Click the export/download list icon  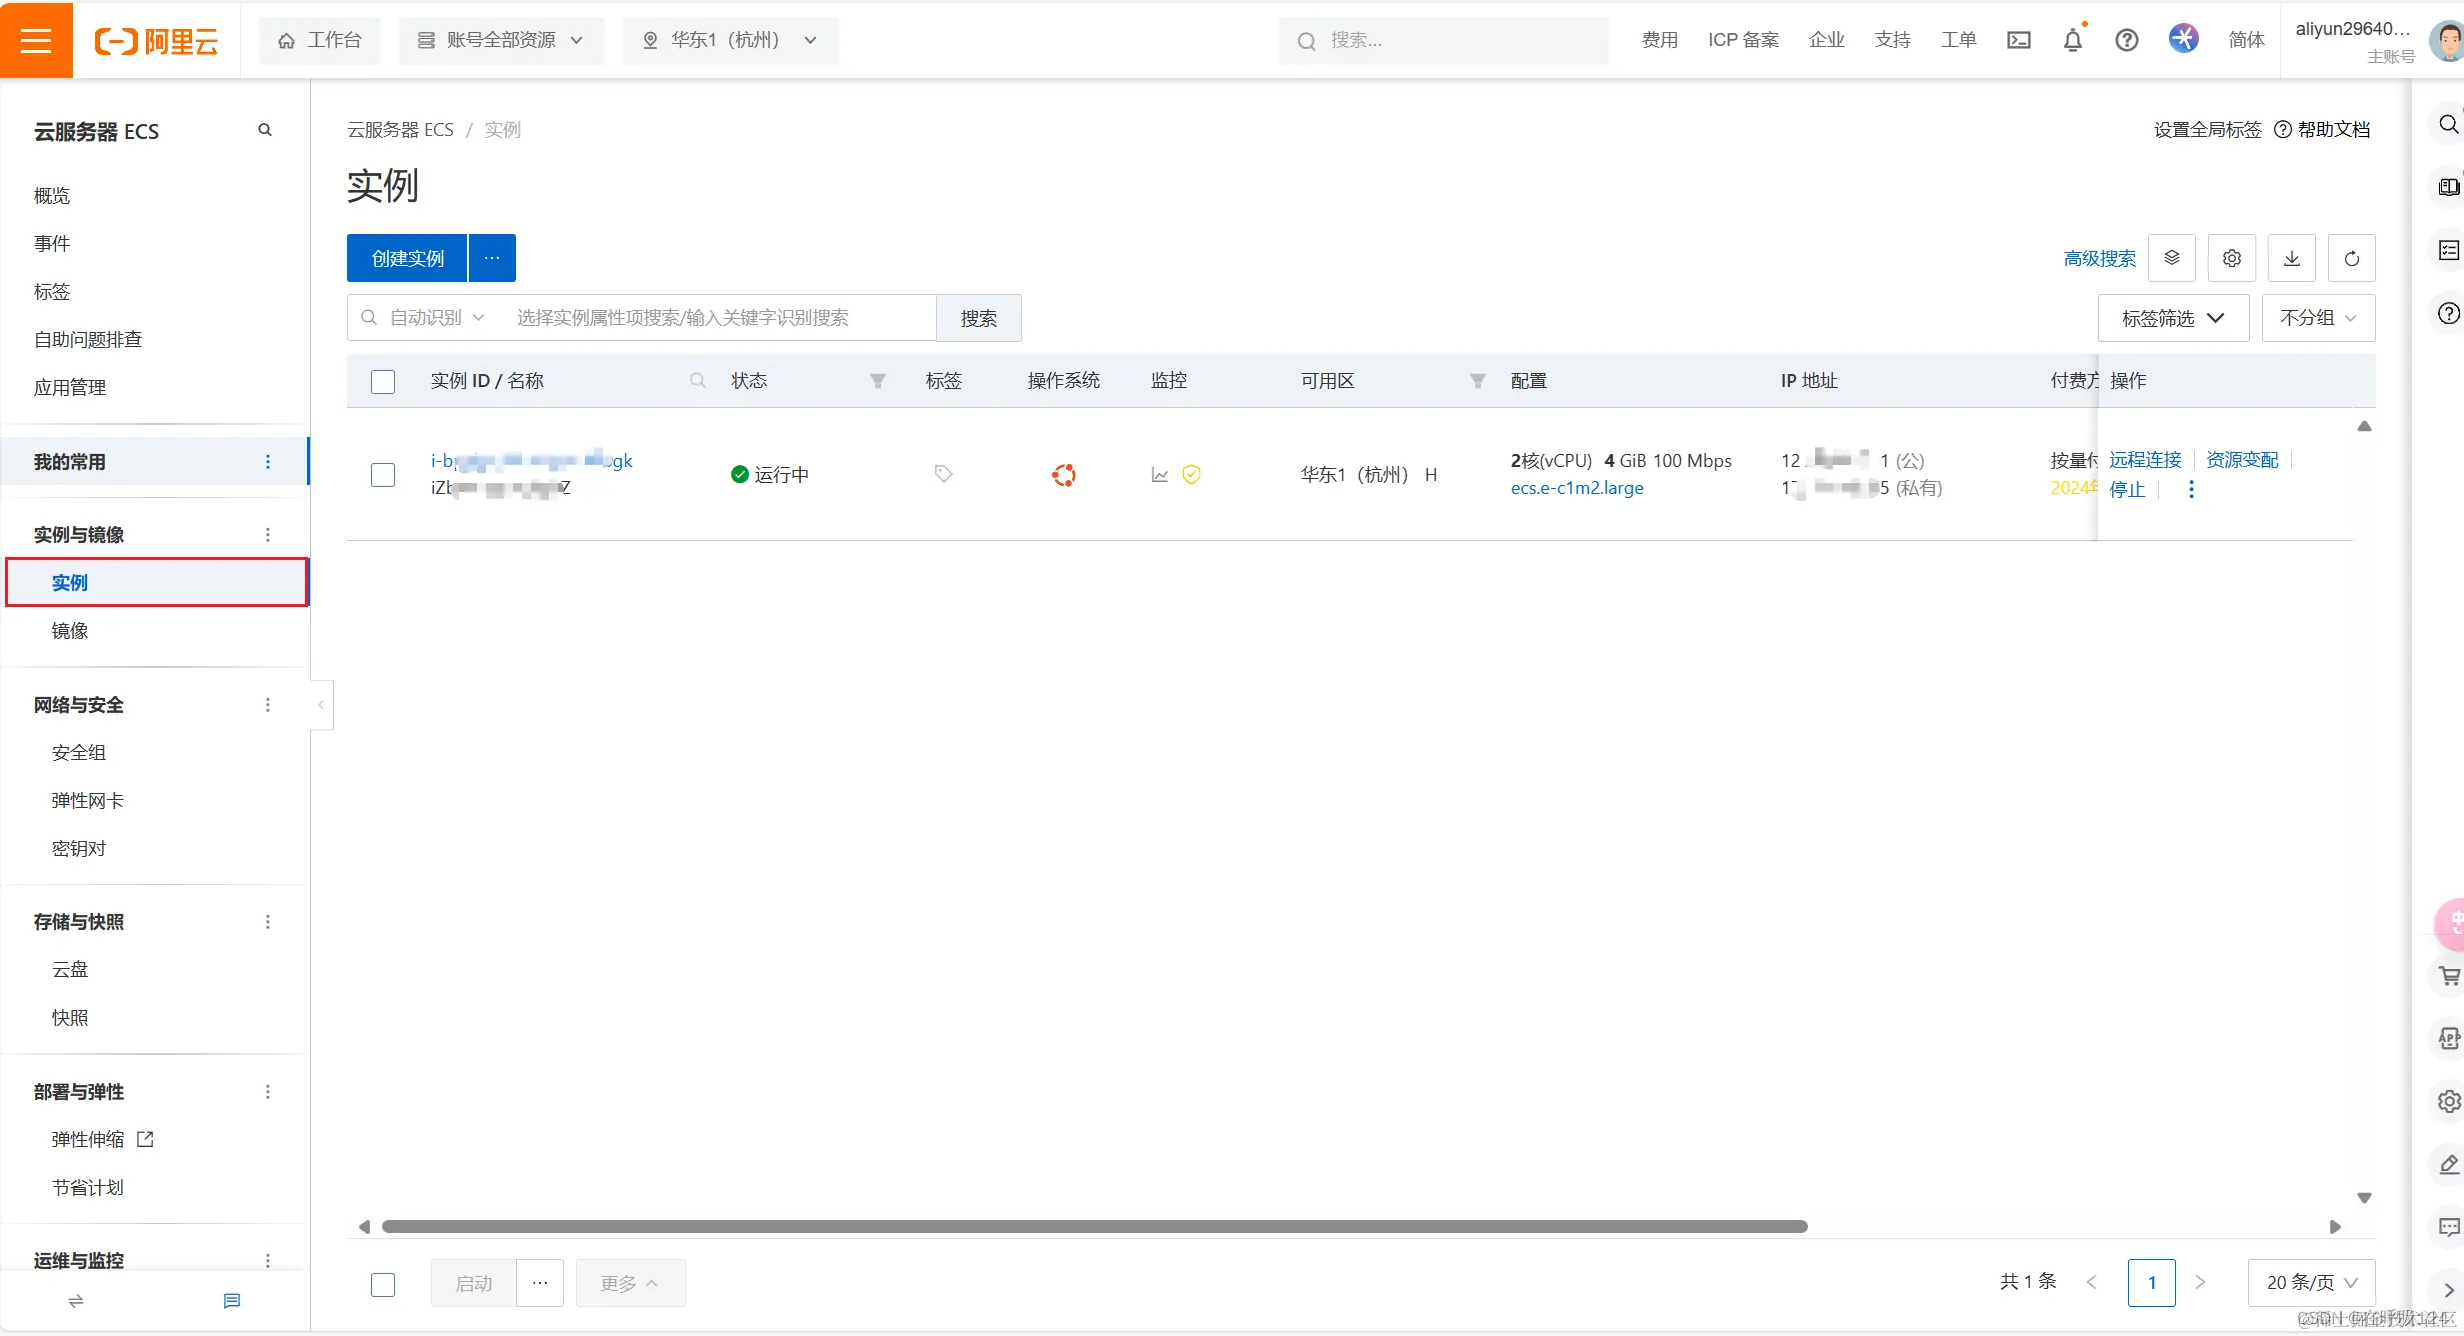click(2291, 259)
